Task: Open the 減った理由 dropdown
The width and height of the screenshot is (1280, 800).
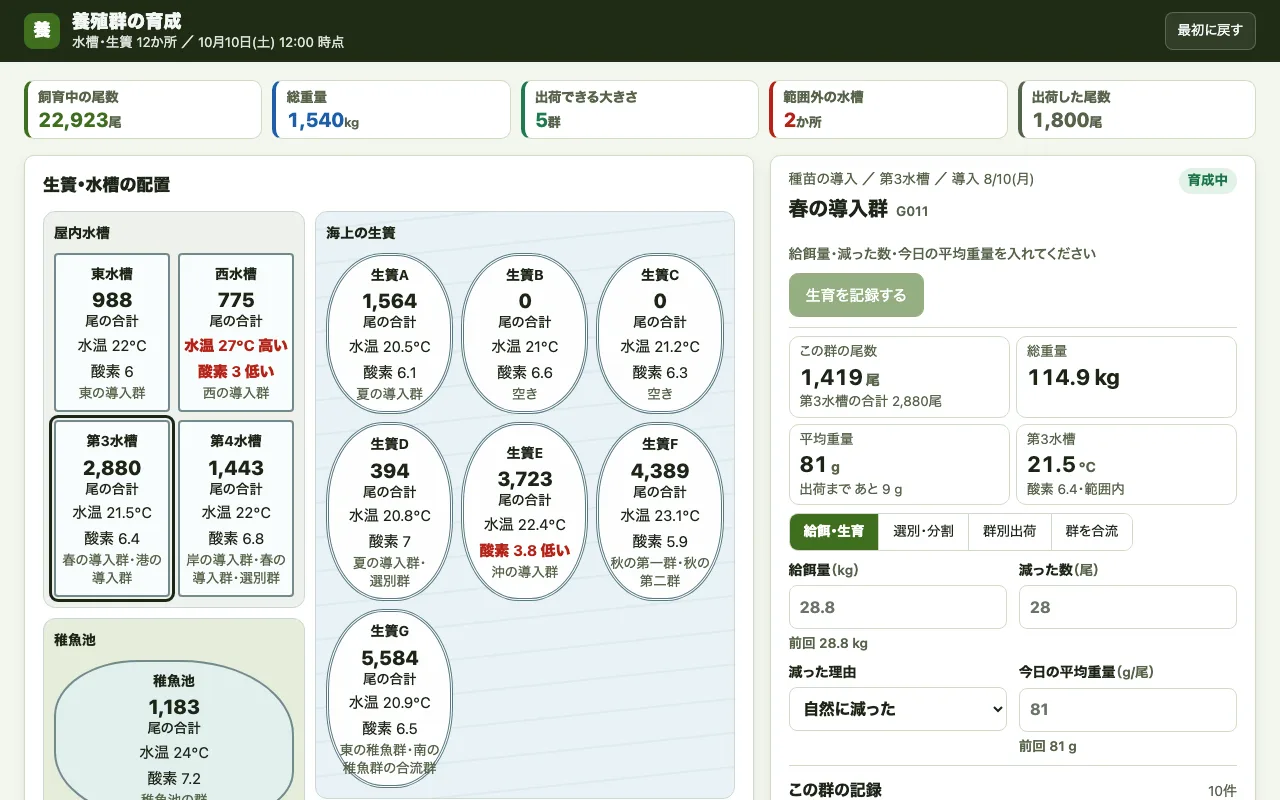Action: click(x=898, y=709)
